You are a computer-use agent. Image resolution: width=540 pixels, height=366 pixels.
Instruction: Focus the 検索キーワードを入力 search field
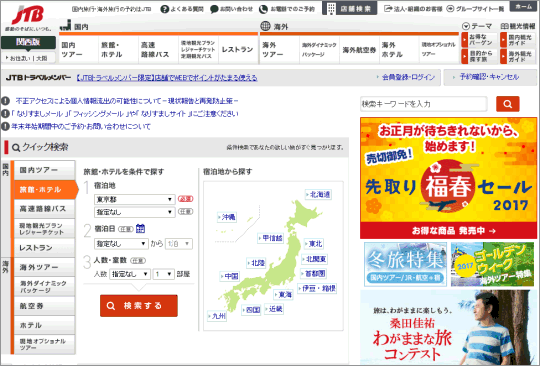pos(424,104)
